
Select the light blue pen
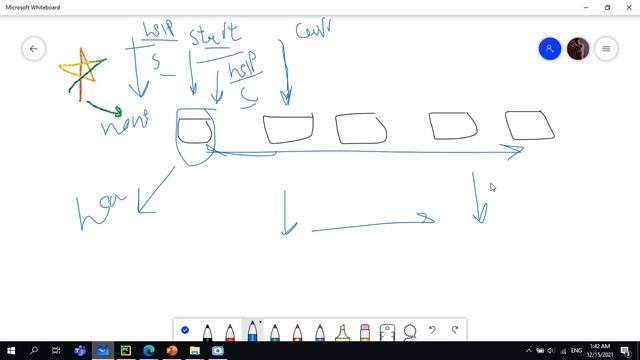point(320,332)
